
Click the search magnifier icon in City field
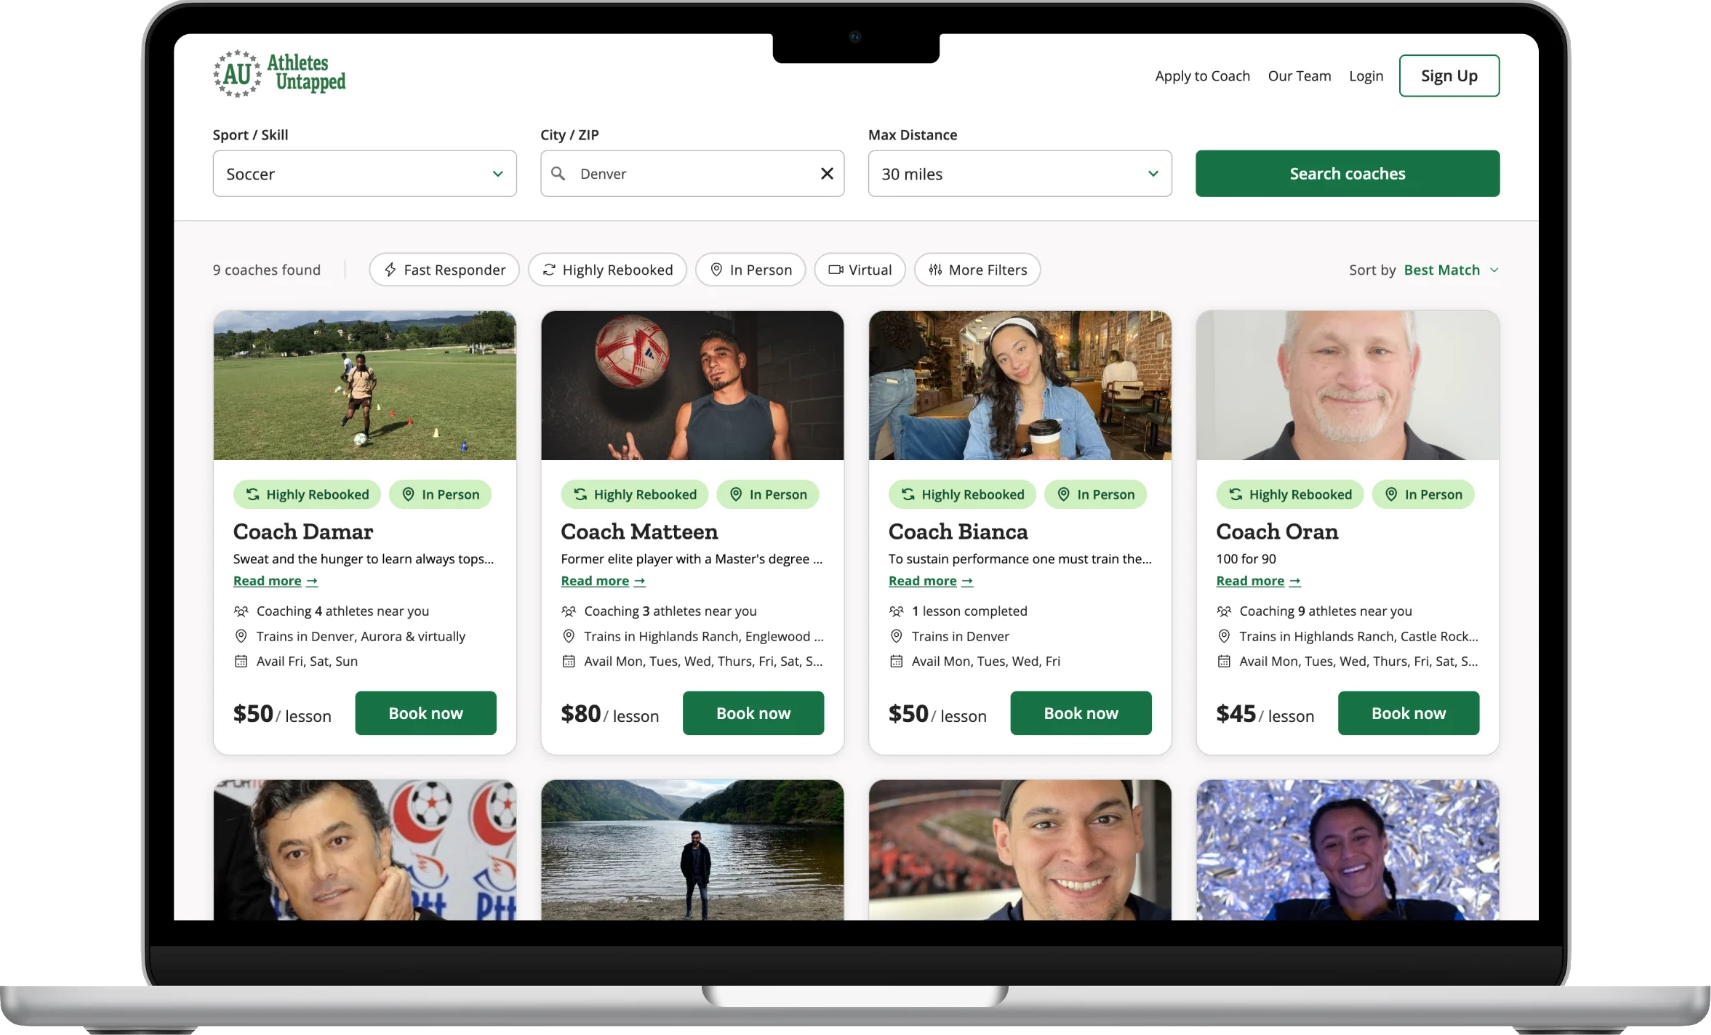558,173
